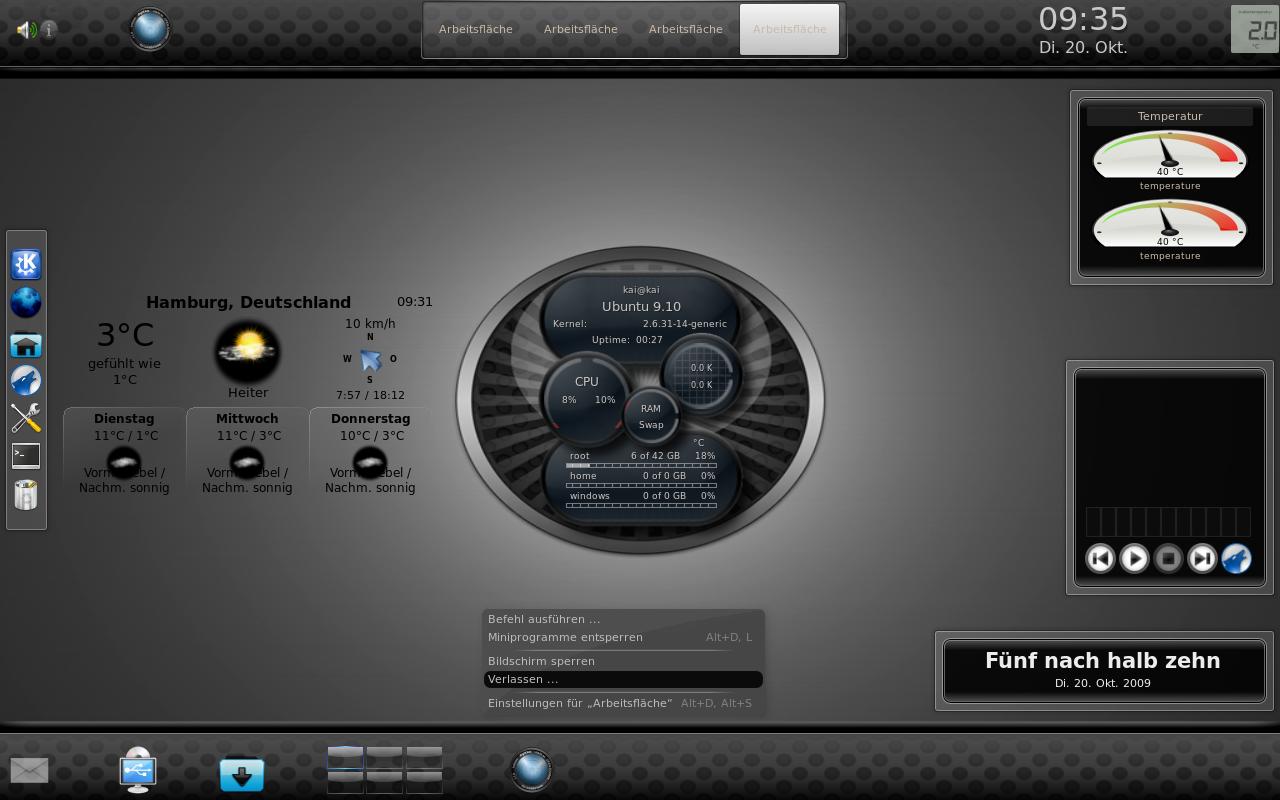This screenshot has width=1280, height=800.
Task: Skip to previous track in media player
Action: [x=1100, y=558]
